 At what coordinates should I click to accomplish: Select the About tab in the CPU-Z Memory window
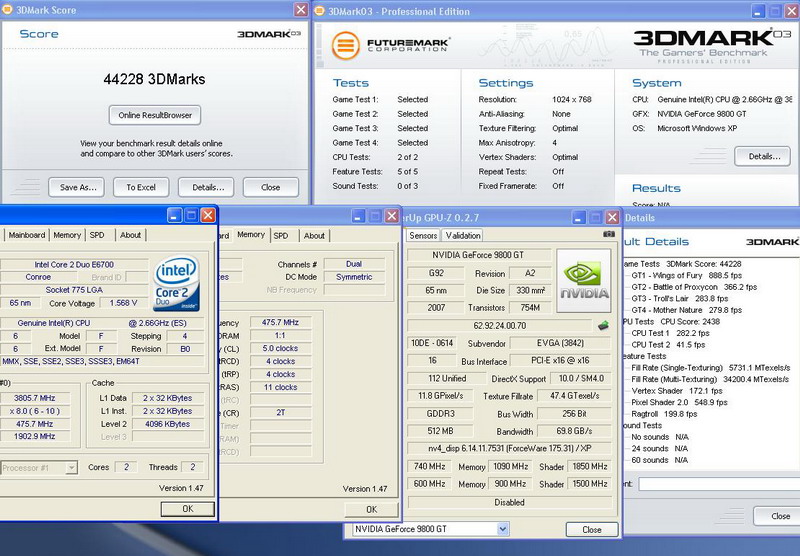click(314, 236)
